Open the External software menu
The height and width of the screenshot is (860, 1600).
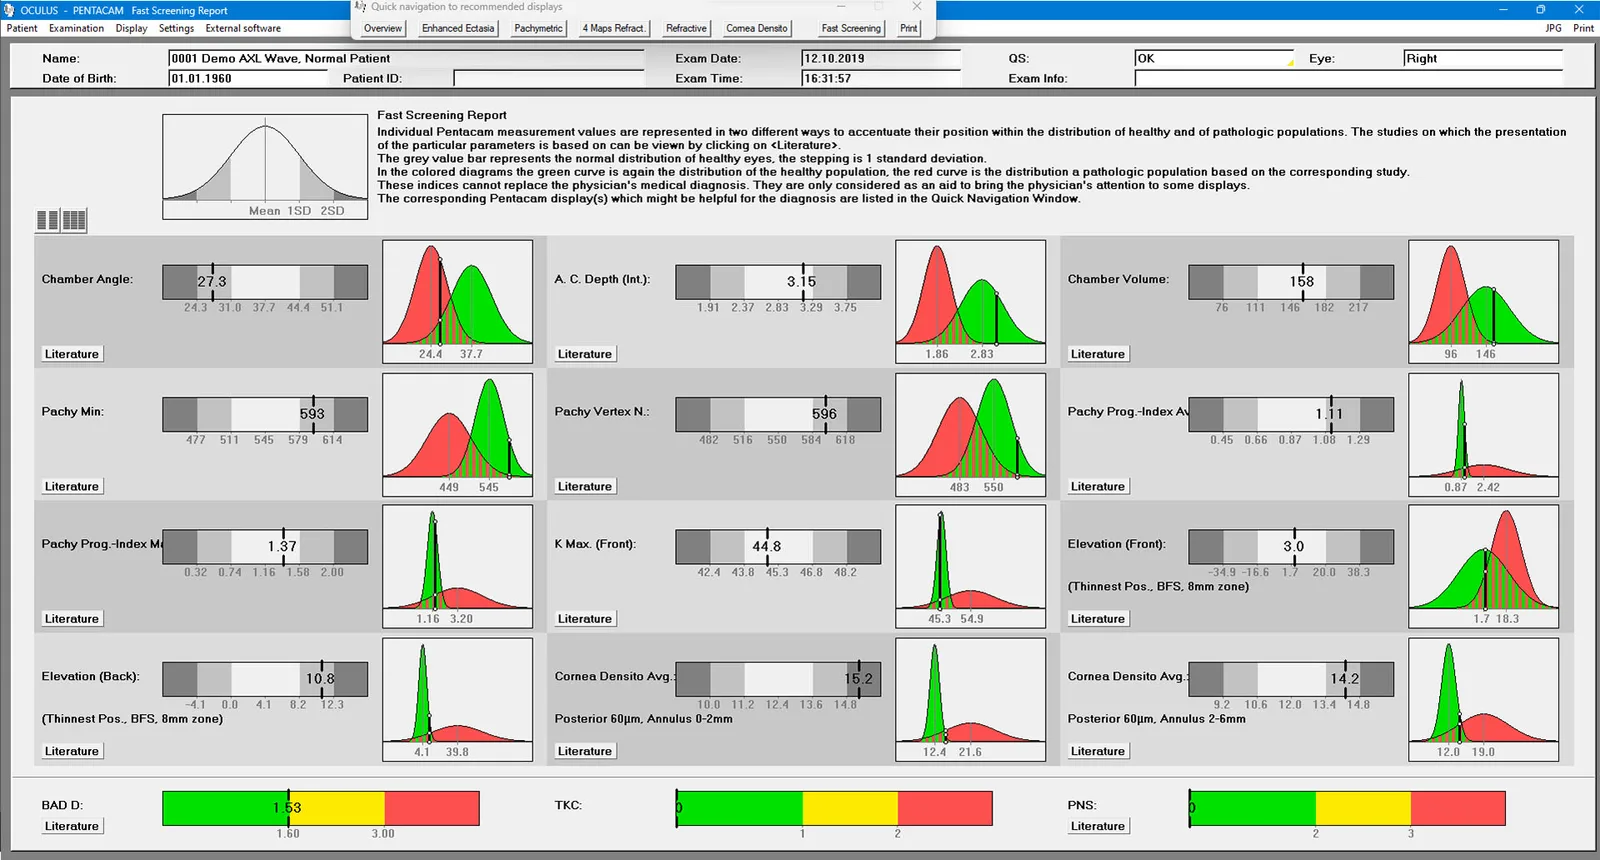[243, 28]
